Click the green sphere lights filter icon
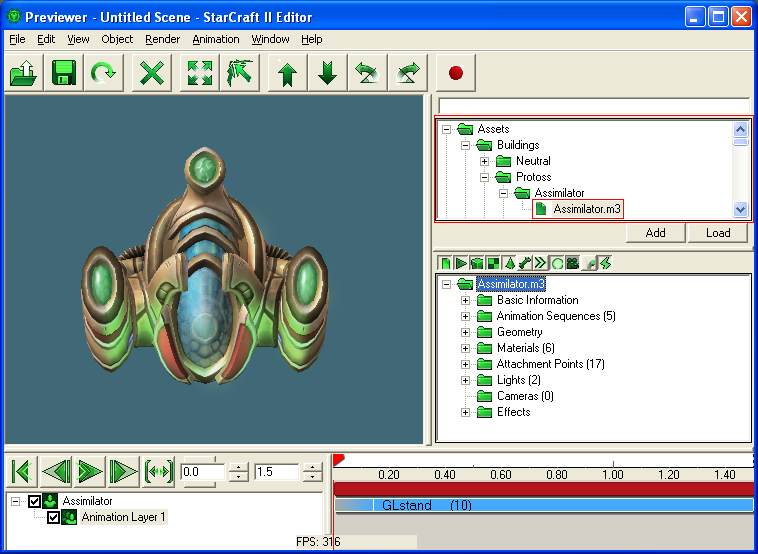 pyautogui.click(x=557, y=263)
